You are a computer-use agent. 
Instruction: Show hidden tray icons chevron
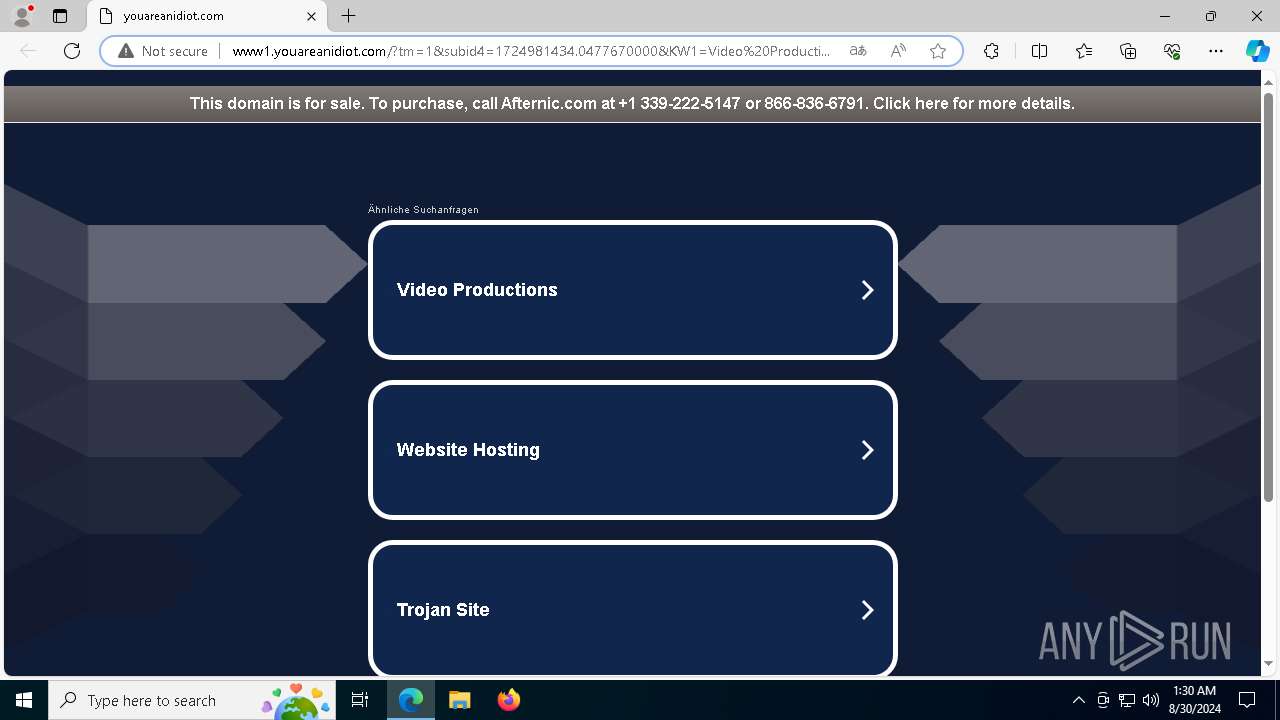[x=1078, y=700]
